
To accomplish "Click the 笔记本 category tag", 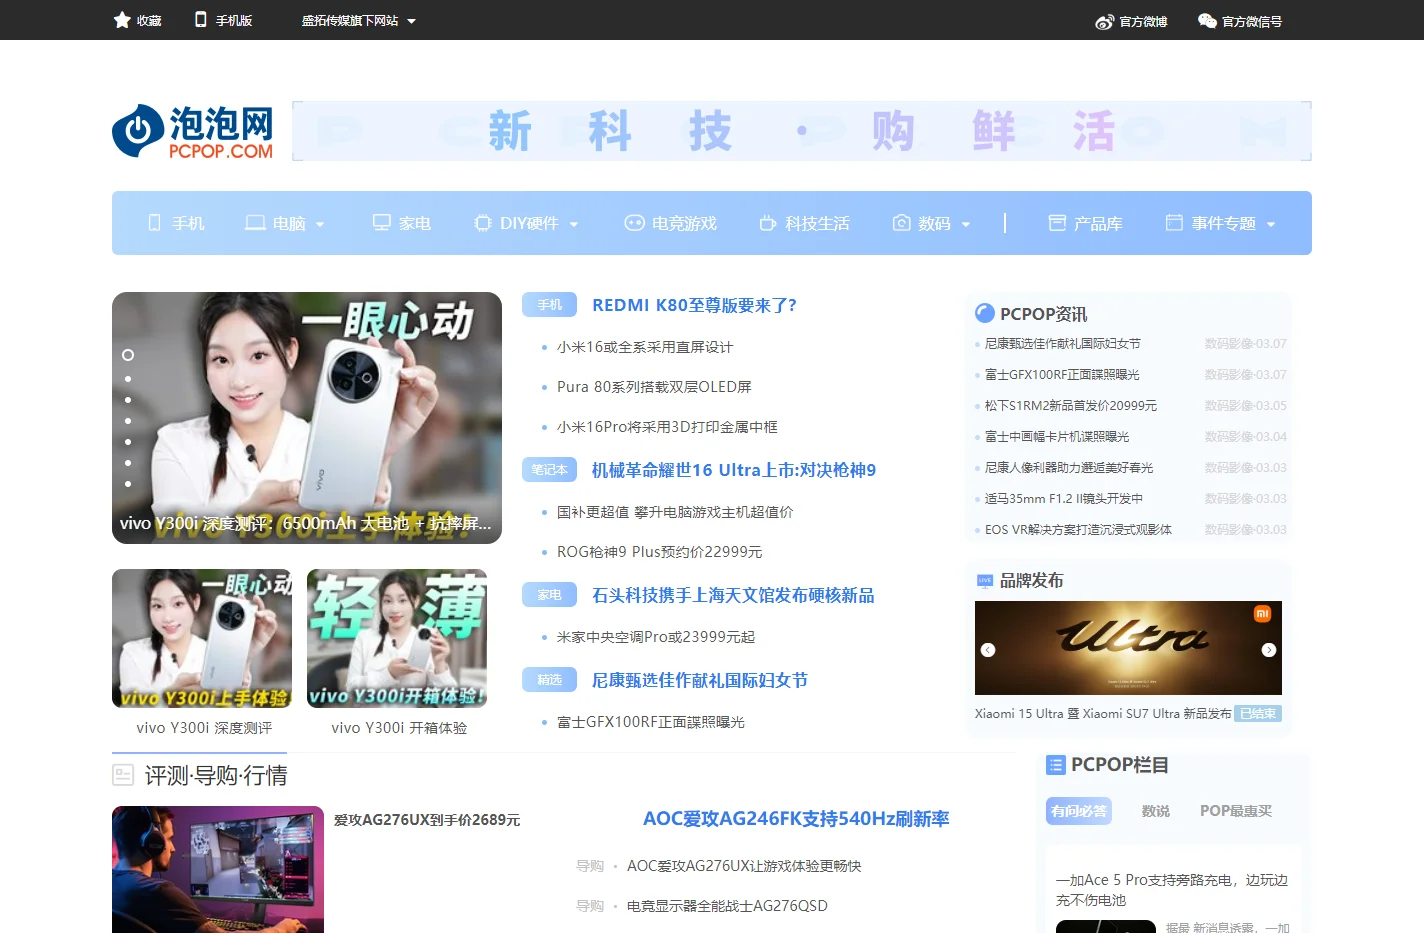I will pyautogui.click(x=550, y=470).
